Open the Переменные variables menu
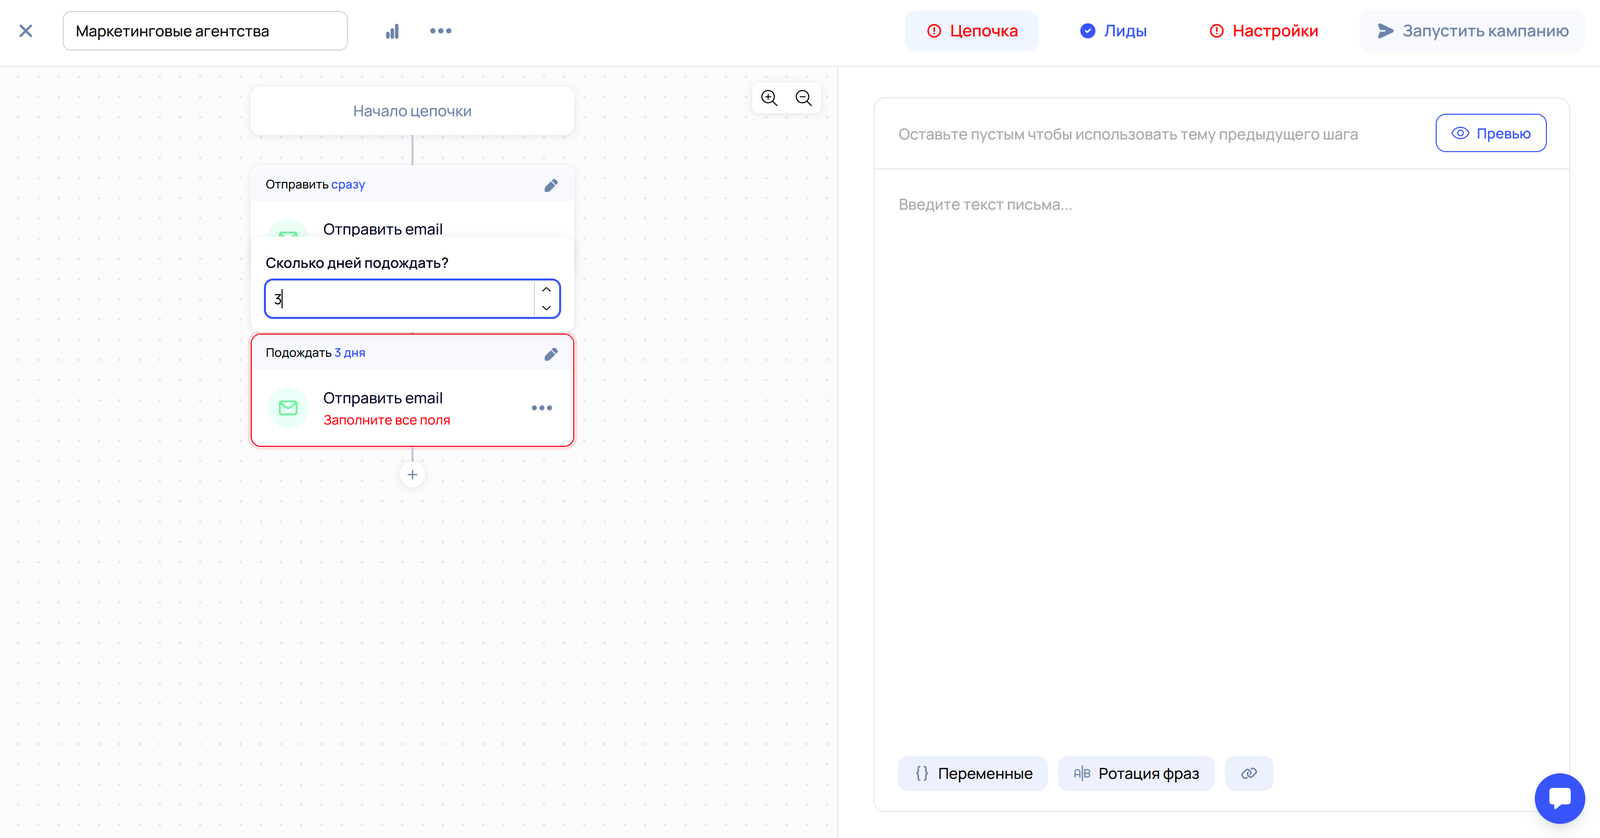Image resolution: width=1600 pixels, height=838 pixels. (x=973, y=773)
